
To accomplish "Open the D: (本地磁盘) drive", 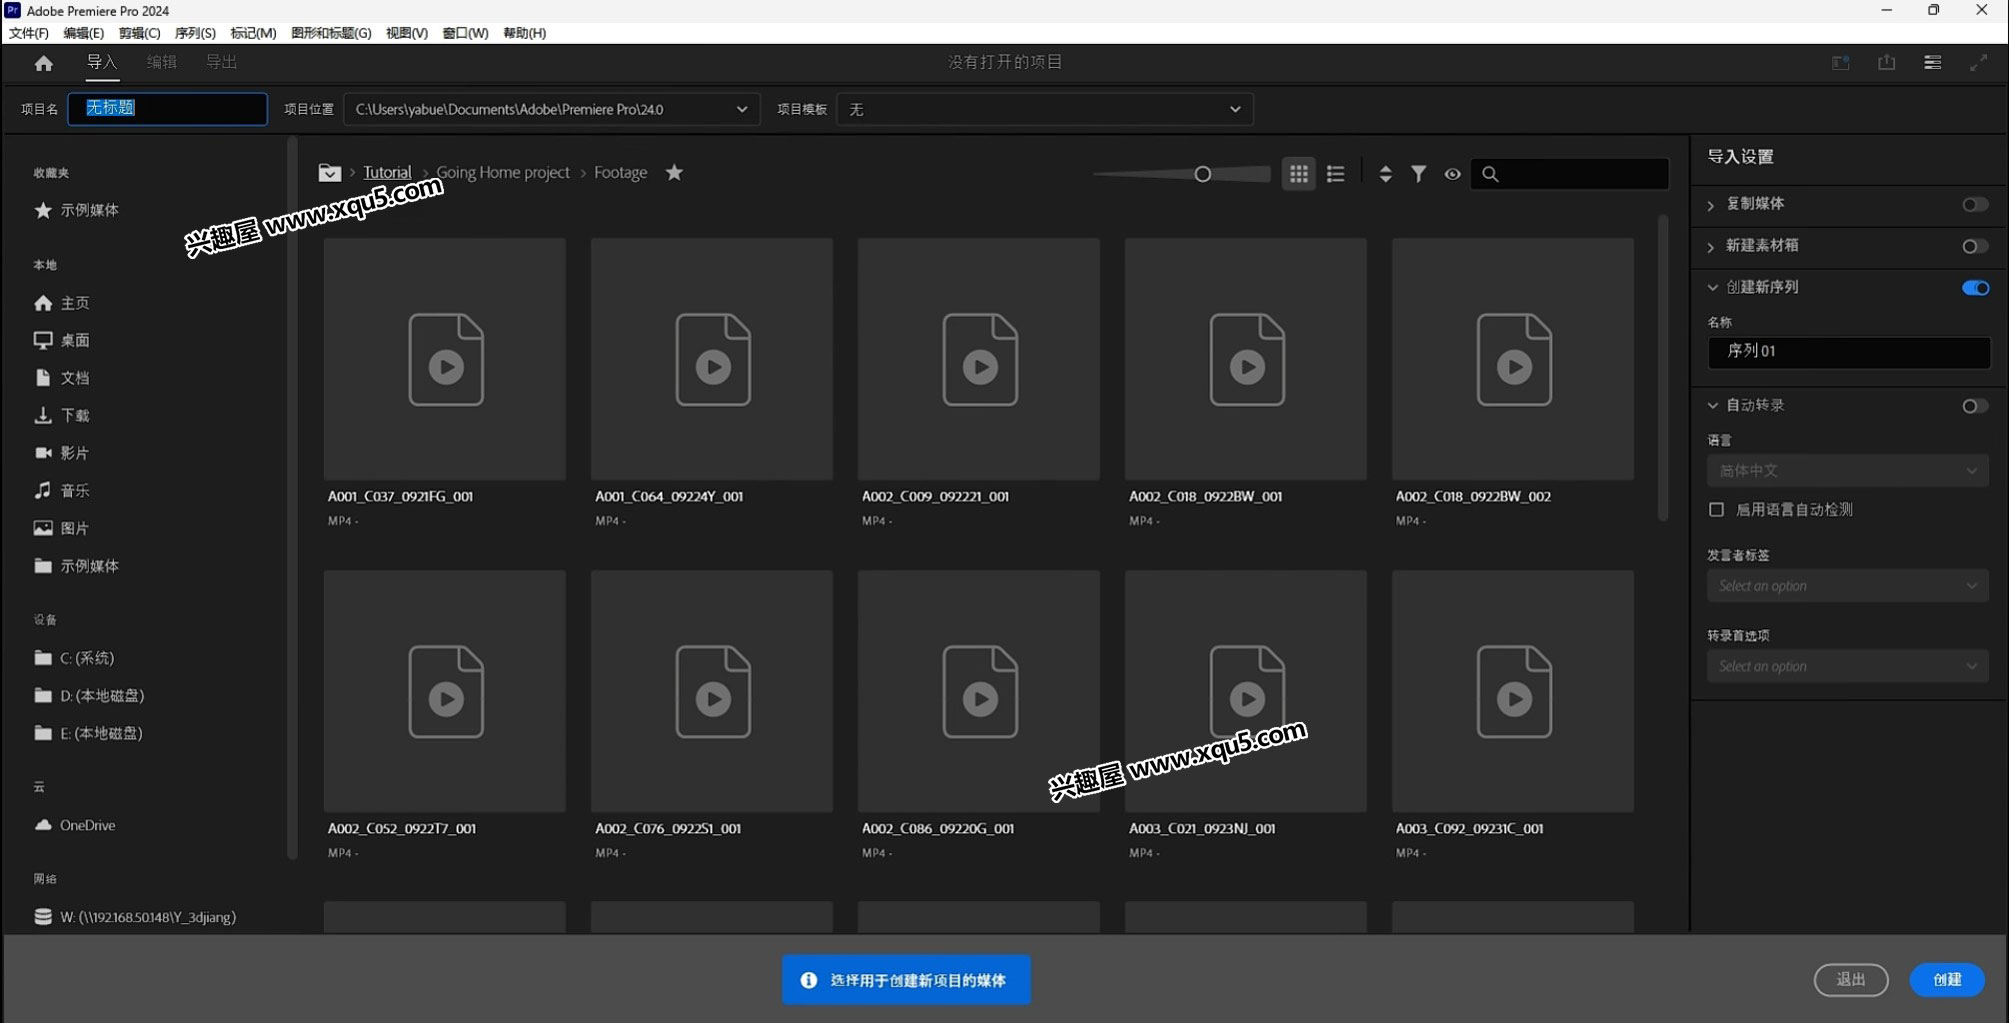I will click(x=89, y=695).
